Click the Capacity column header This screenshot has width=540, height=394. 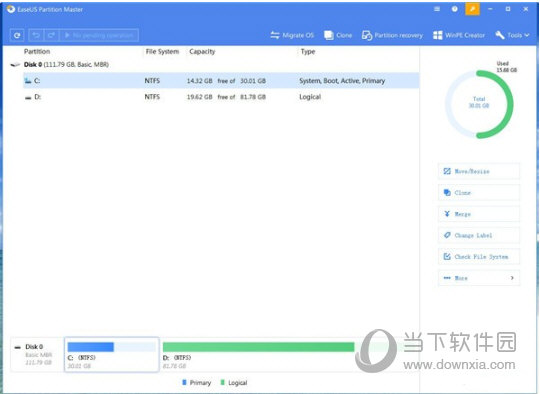(x=202, y=52)
